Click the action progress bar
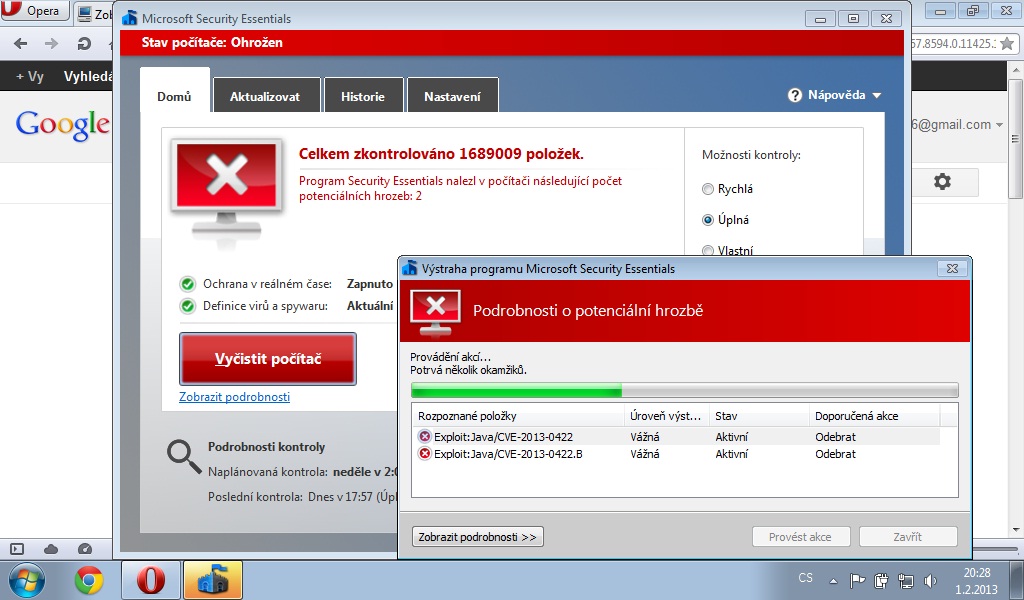 pyautogui.click(x=684, y=390)
